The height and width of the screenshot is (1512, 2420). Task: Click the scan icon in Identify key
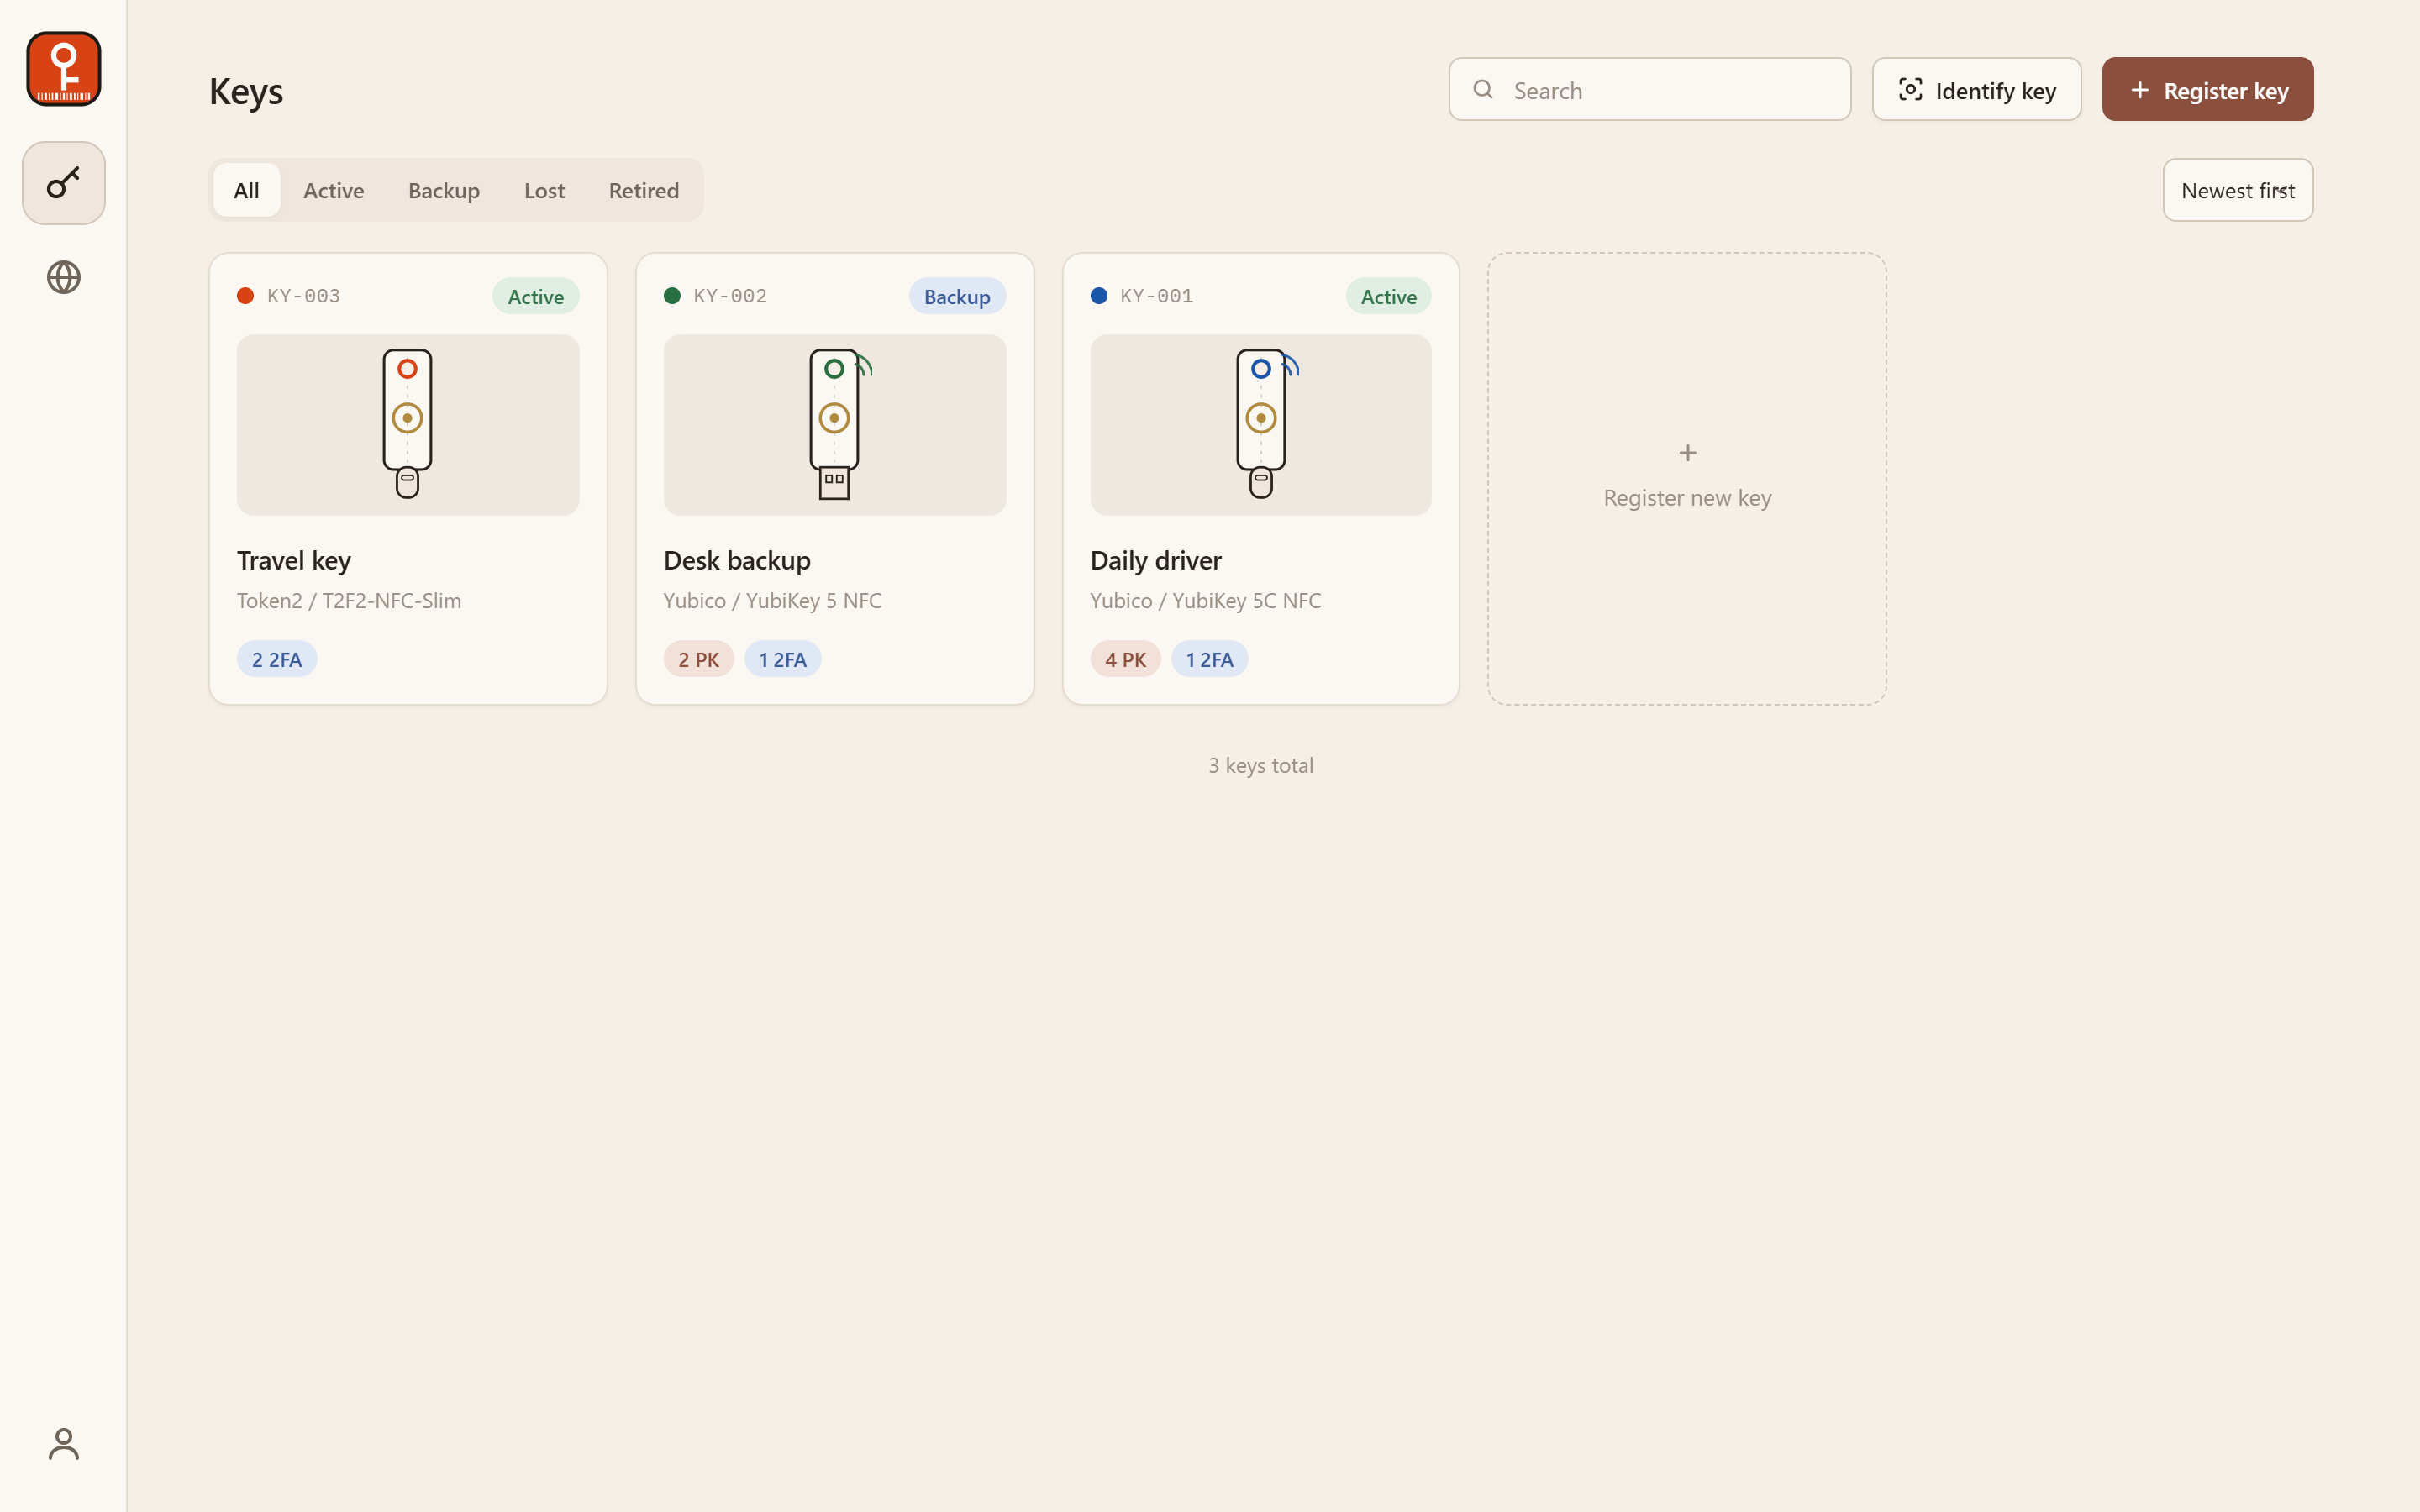(1910, 90)
